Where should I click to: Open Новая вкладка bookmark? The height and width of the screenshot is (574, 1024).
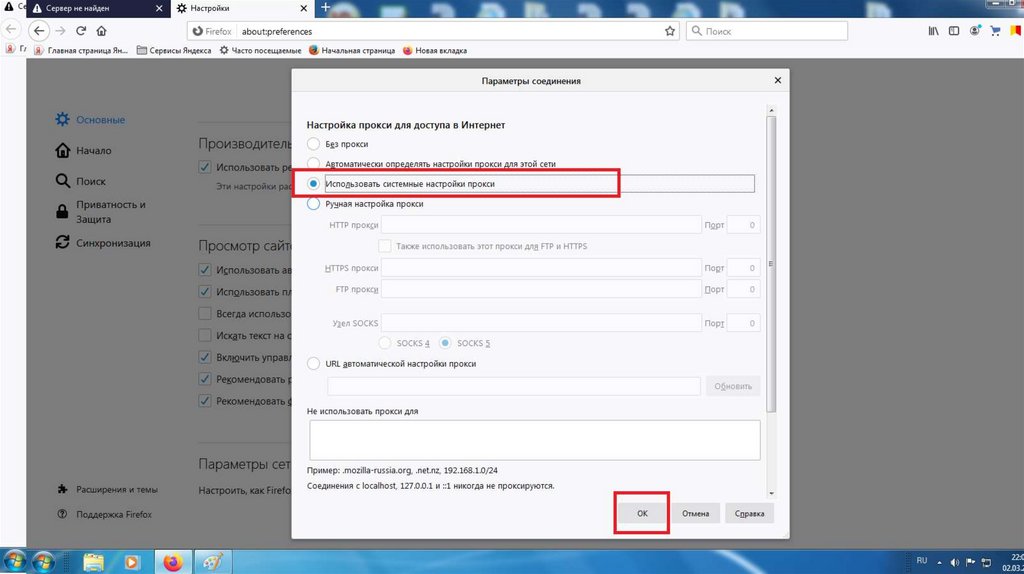point(434,50)
